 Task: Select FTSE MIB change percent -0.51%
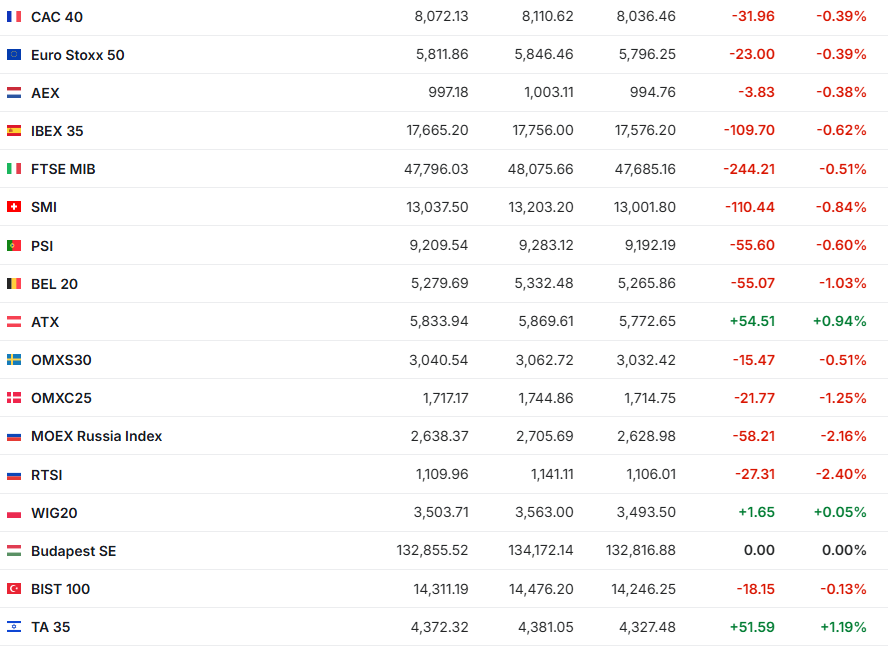(x=843, y=169)
